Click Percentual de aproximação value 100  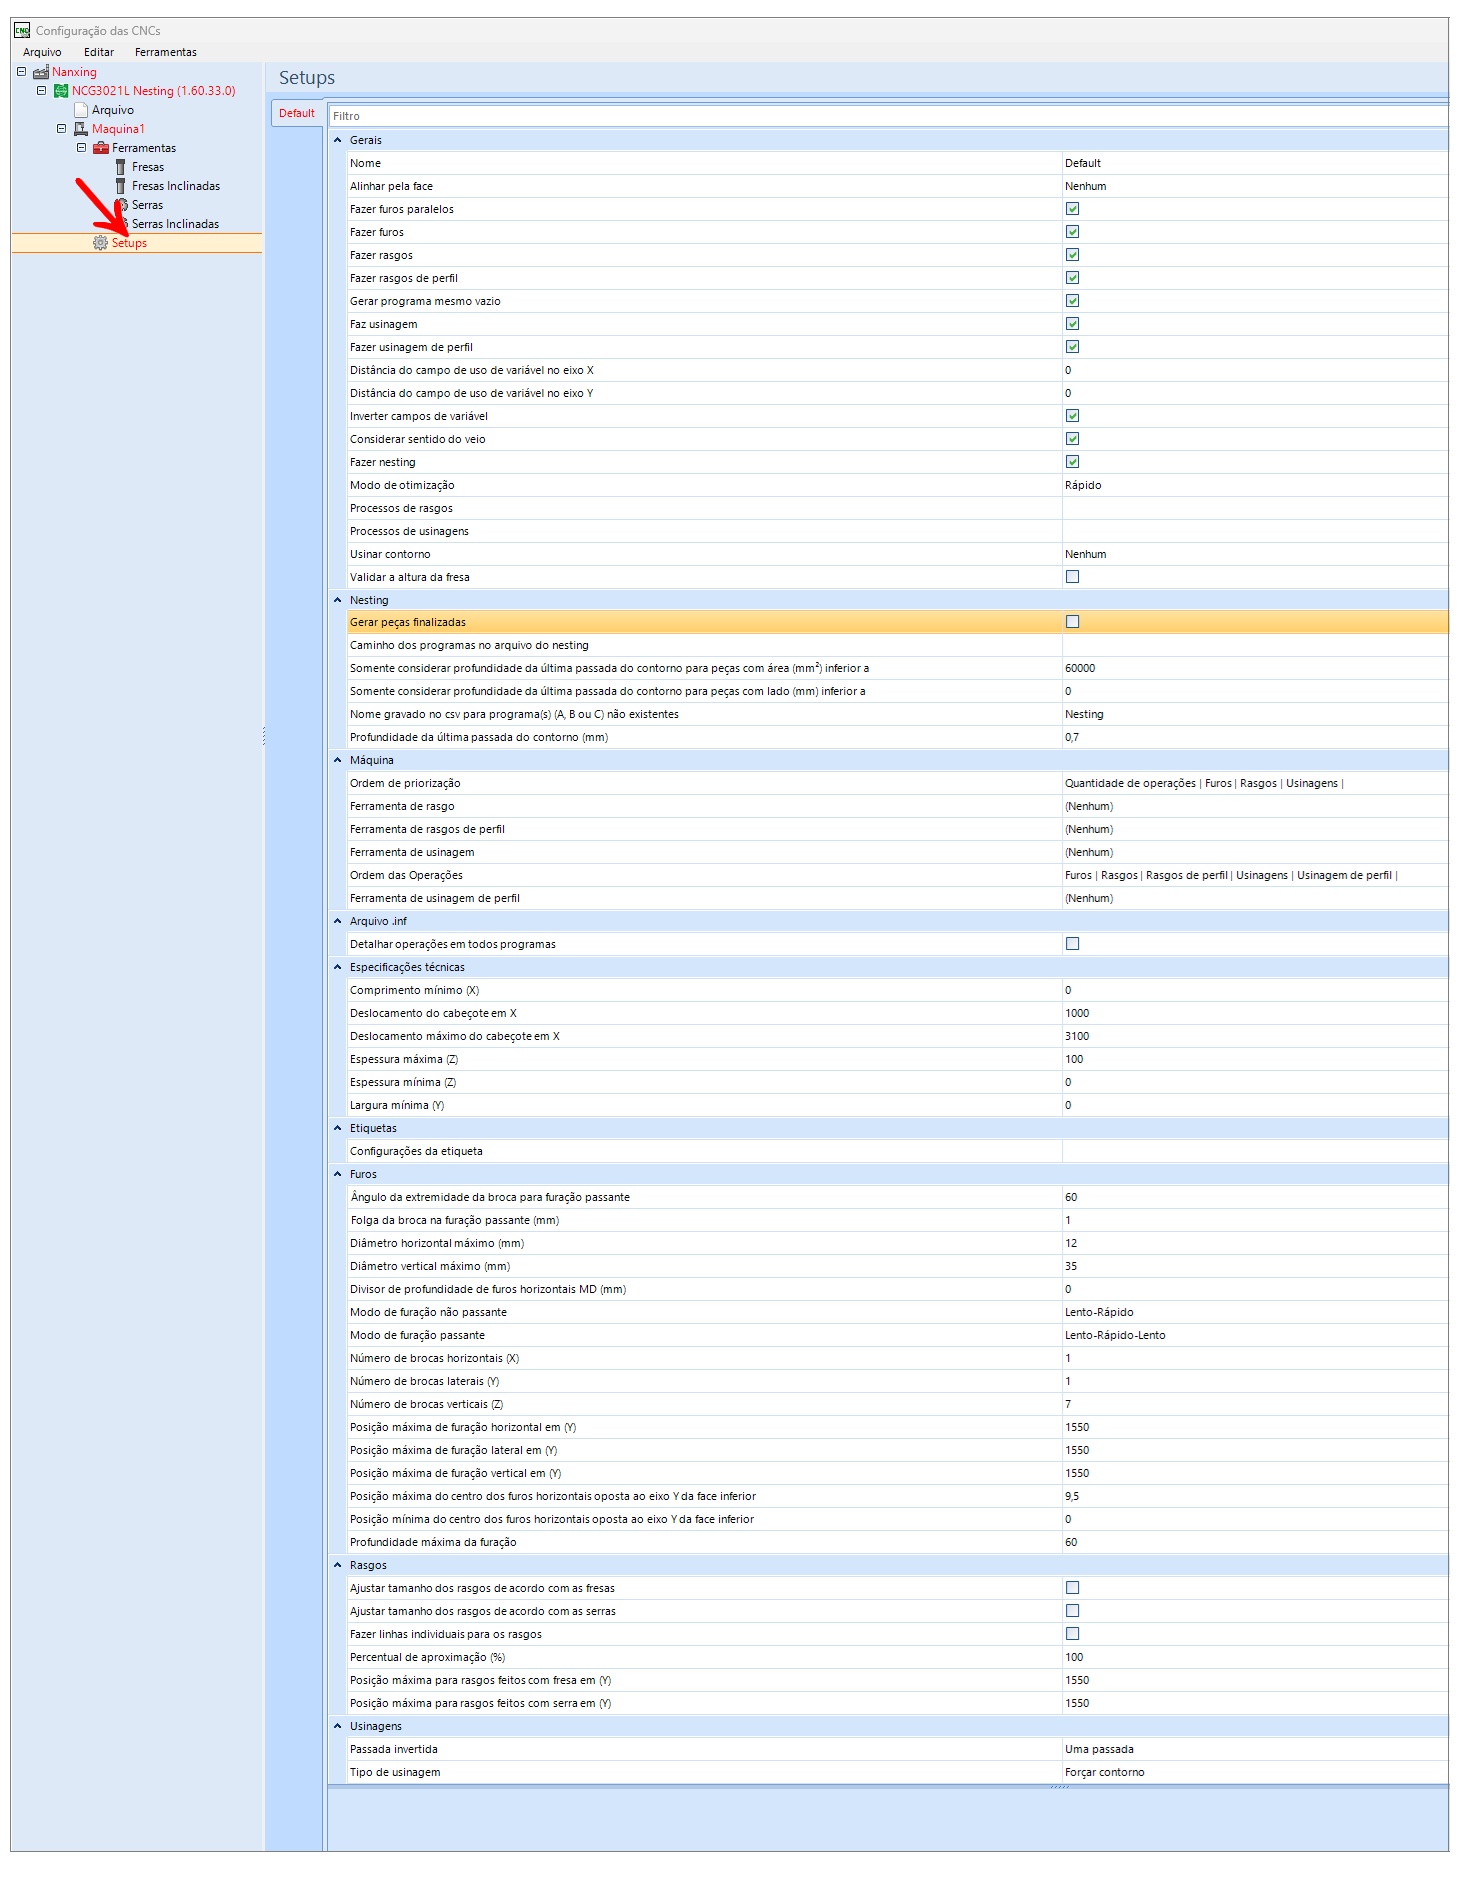tap(1074, 1657)
